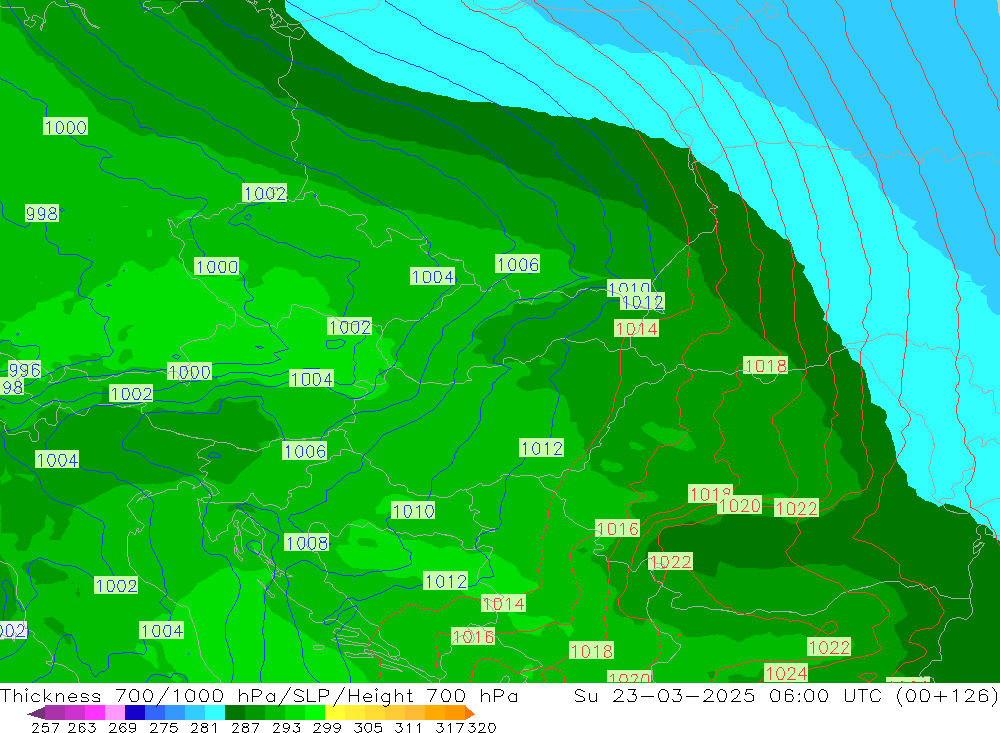This screenshot has width=1000, height=733.
Task: Click the legend value 305
Action: tap(367, 727)
